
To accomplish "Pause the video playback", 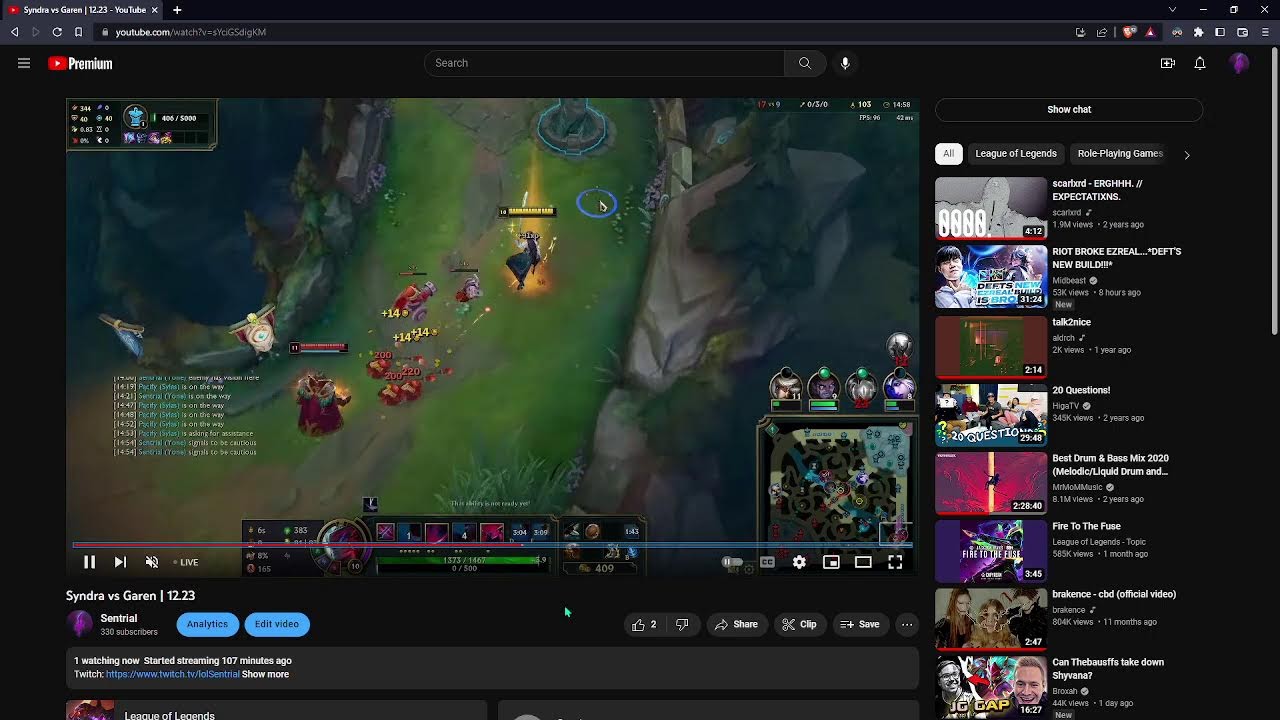I will click(x=89, y=562).
